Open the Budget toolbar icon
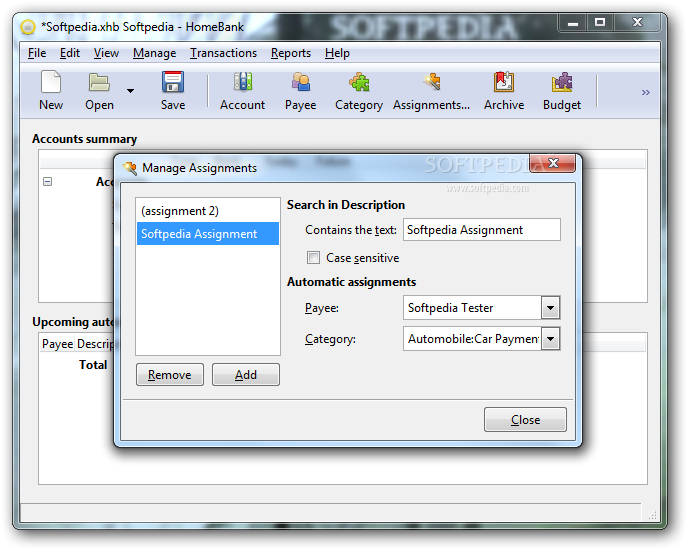 562,82
